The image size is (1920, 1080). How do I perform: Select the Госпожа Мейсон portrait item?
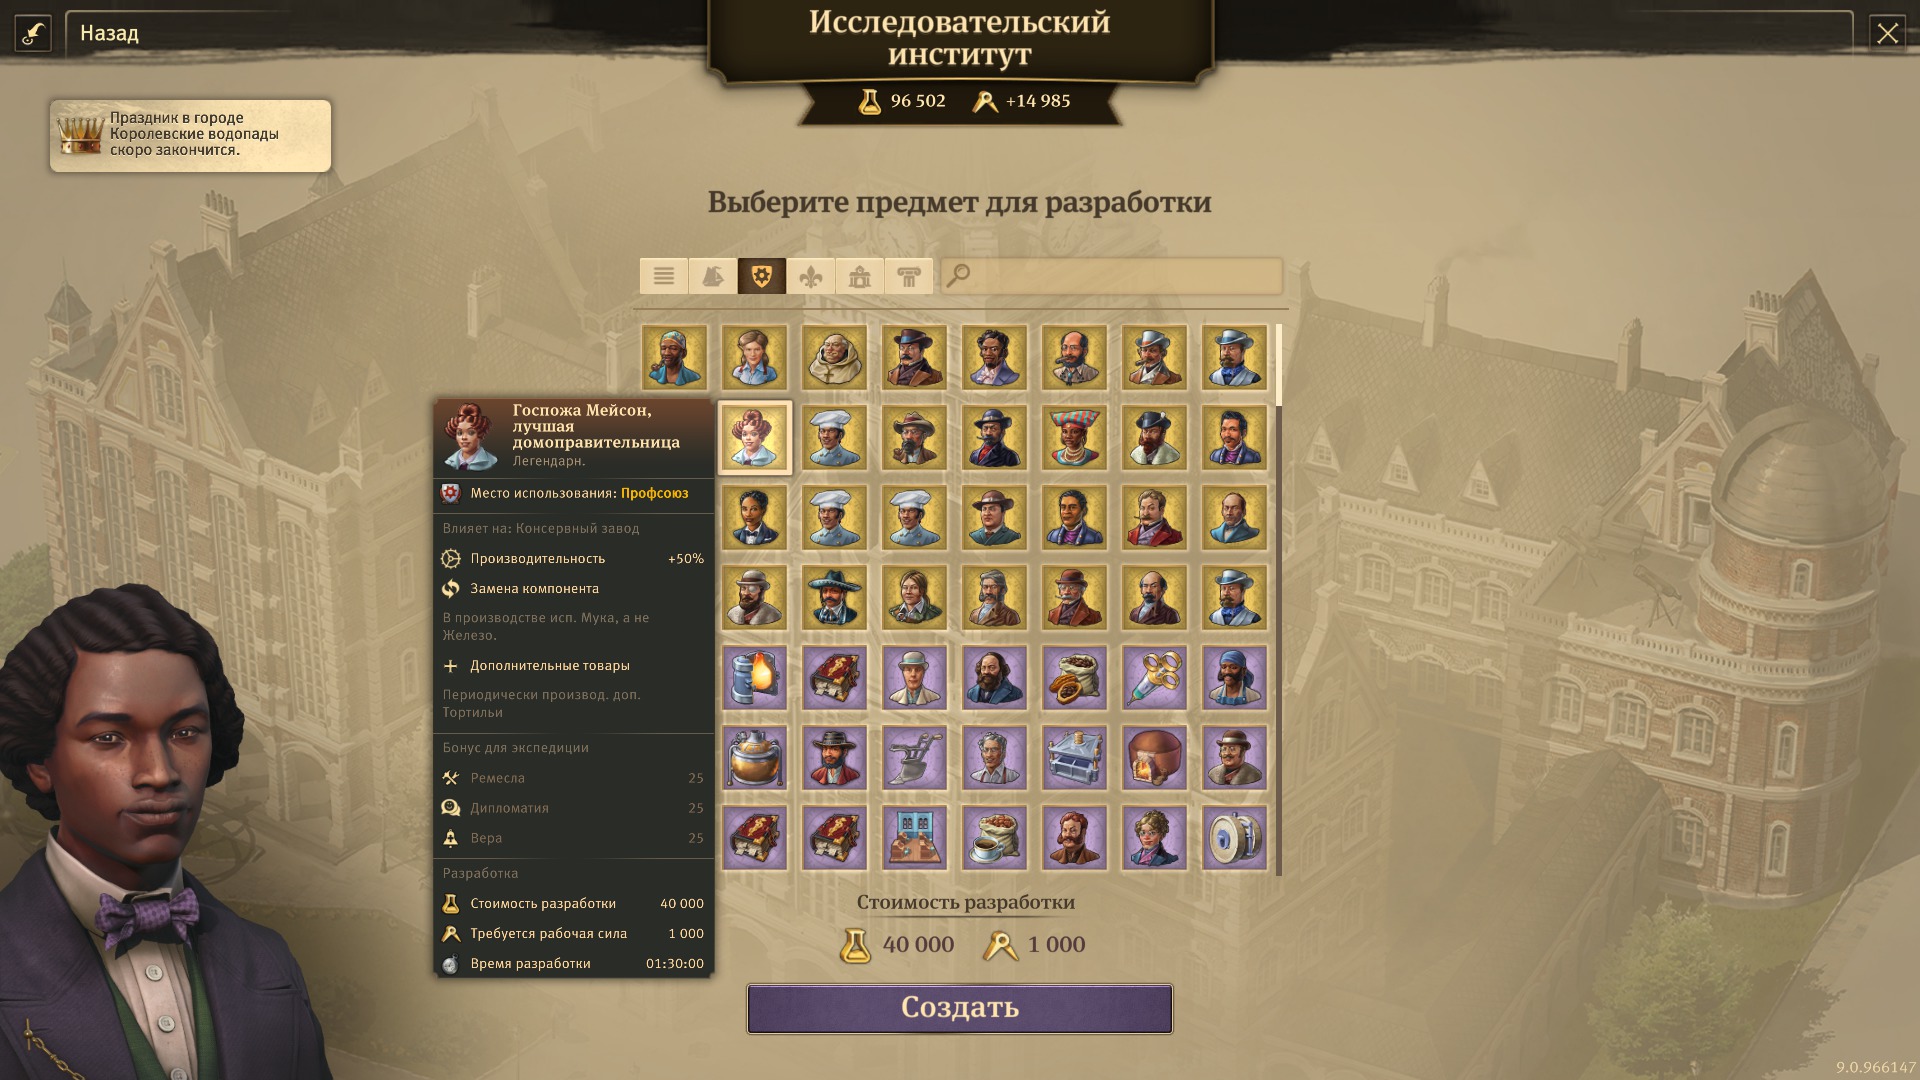point(754,437)
